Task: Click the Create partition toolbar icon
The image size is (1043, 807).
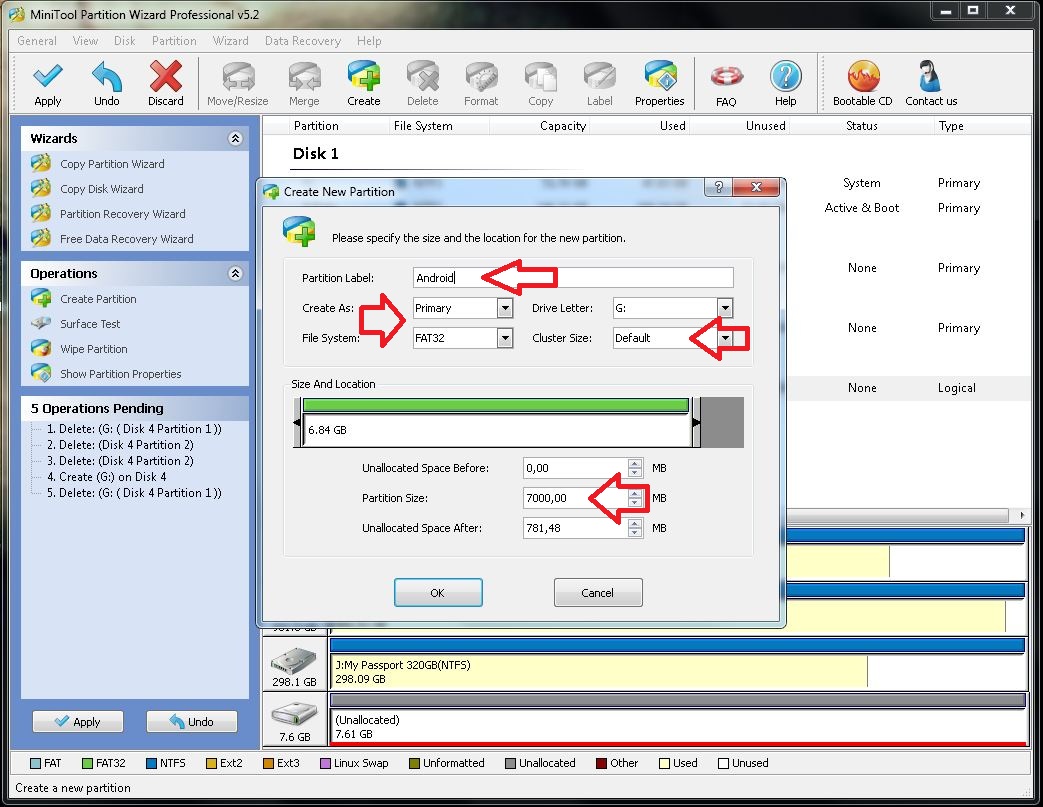Action: [363, 83]
